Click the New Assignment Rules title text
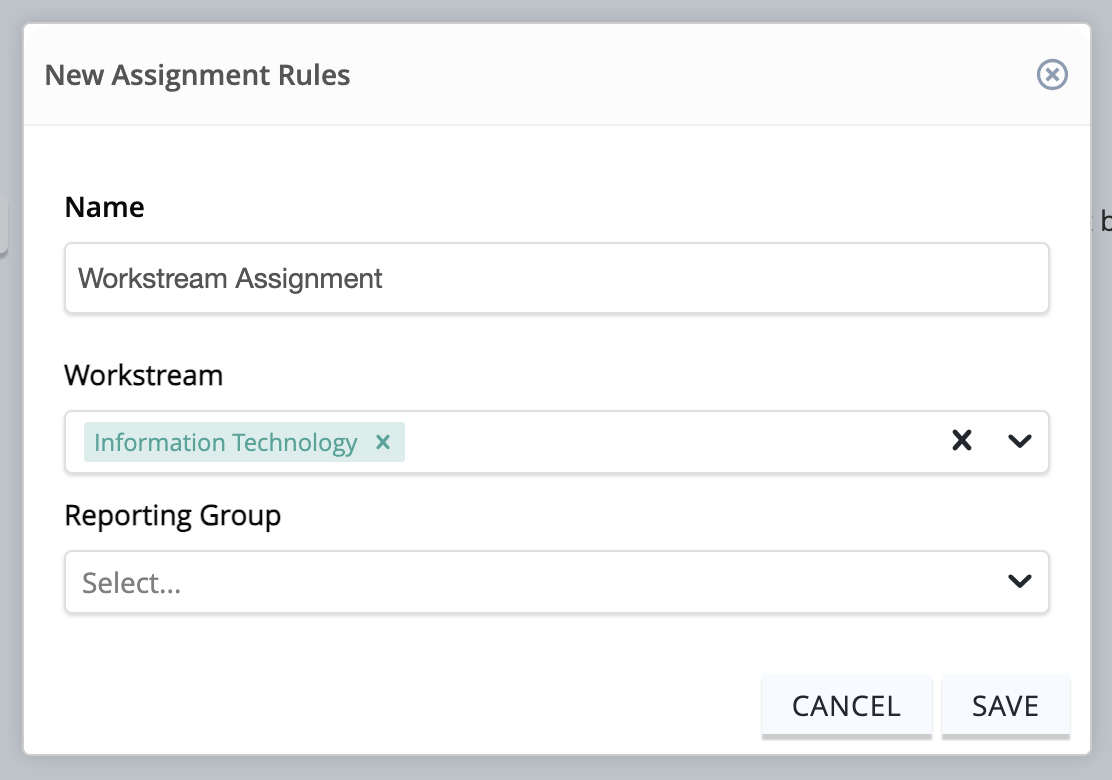Image resolution: width=1112 pixels, height=780 pixels. [x=197, y=75]
